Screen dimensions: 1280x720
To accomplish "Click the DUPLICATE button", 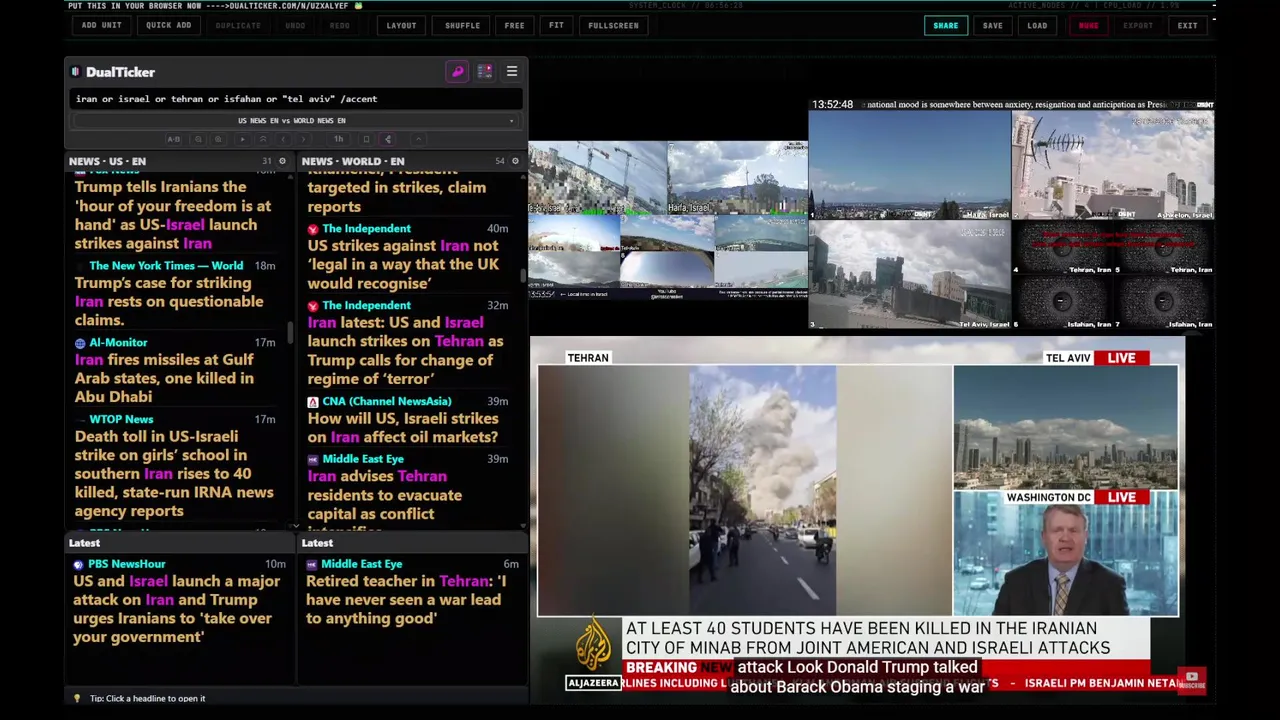I will 238,26.
